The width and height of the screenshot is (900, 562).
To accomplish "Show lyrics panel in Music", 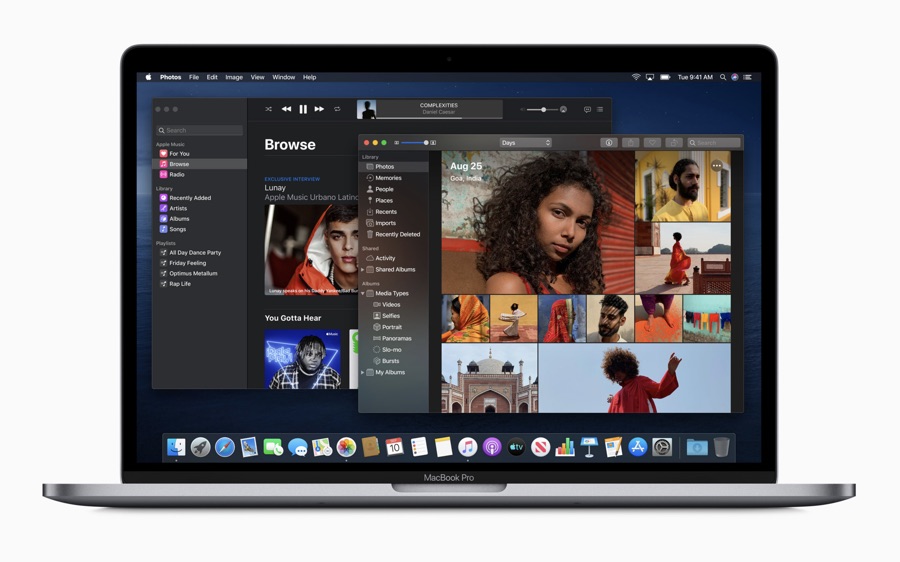I will click(x=587, y=109).
